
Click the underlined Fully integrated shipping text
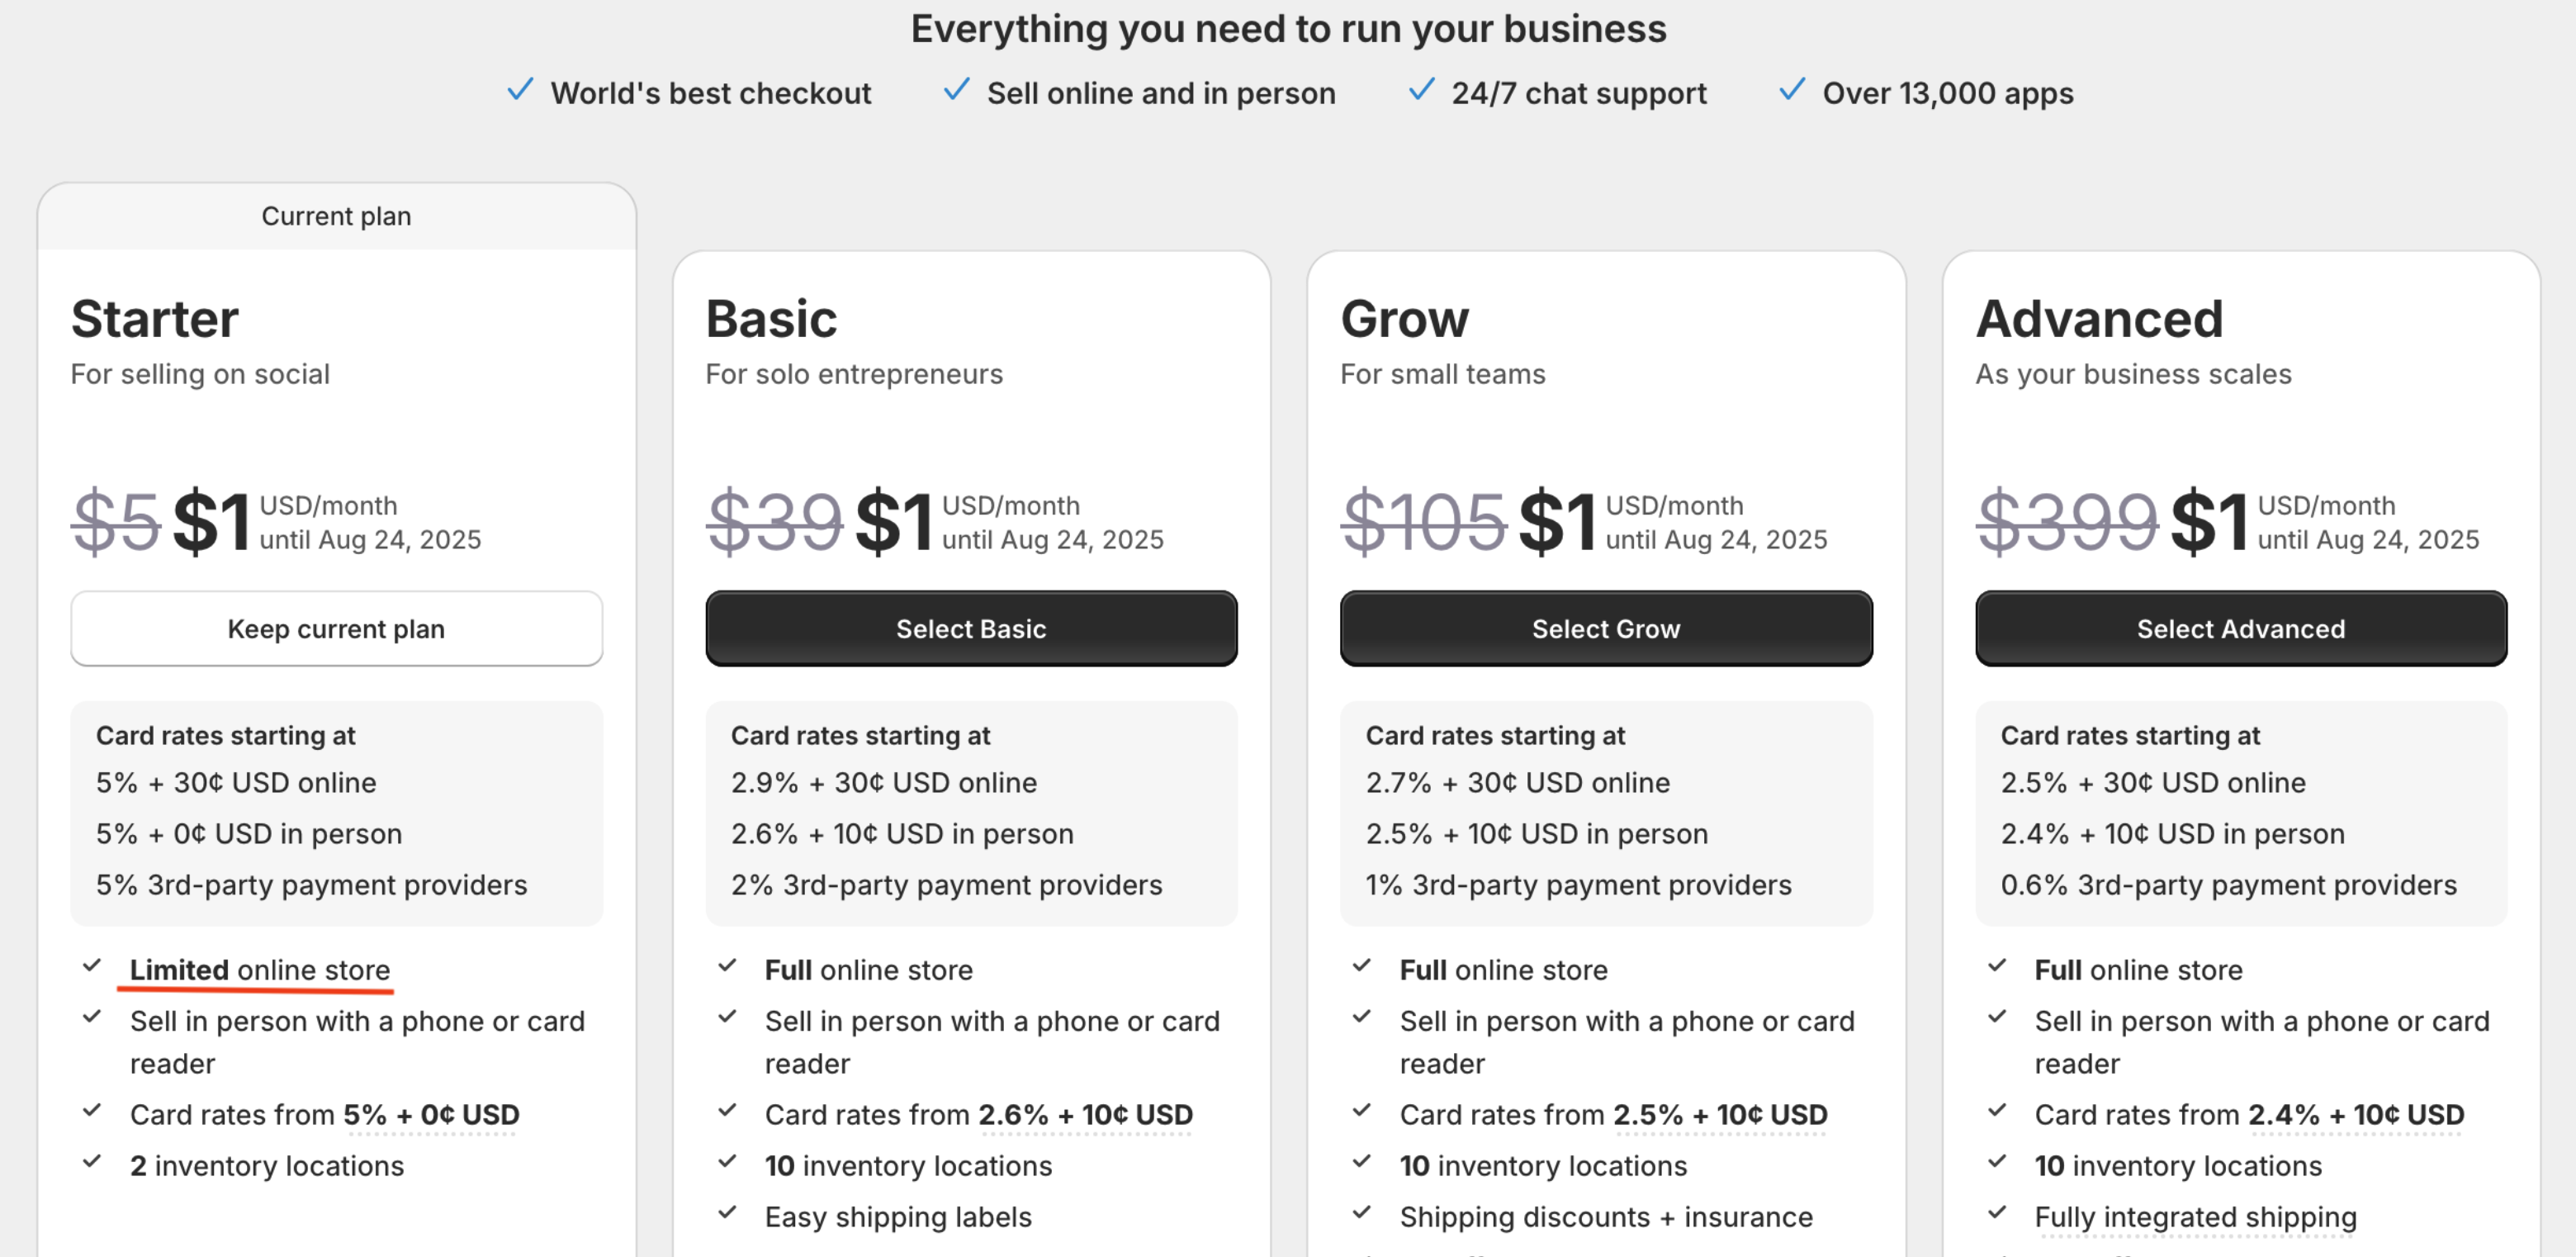click(x=2195, y=1218)
